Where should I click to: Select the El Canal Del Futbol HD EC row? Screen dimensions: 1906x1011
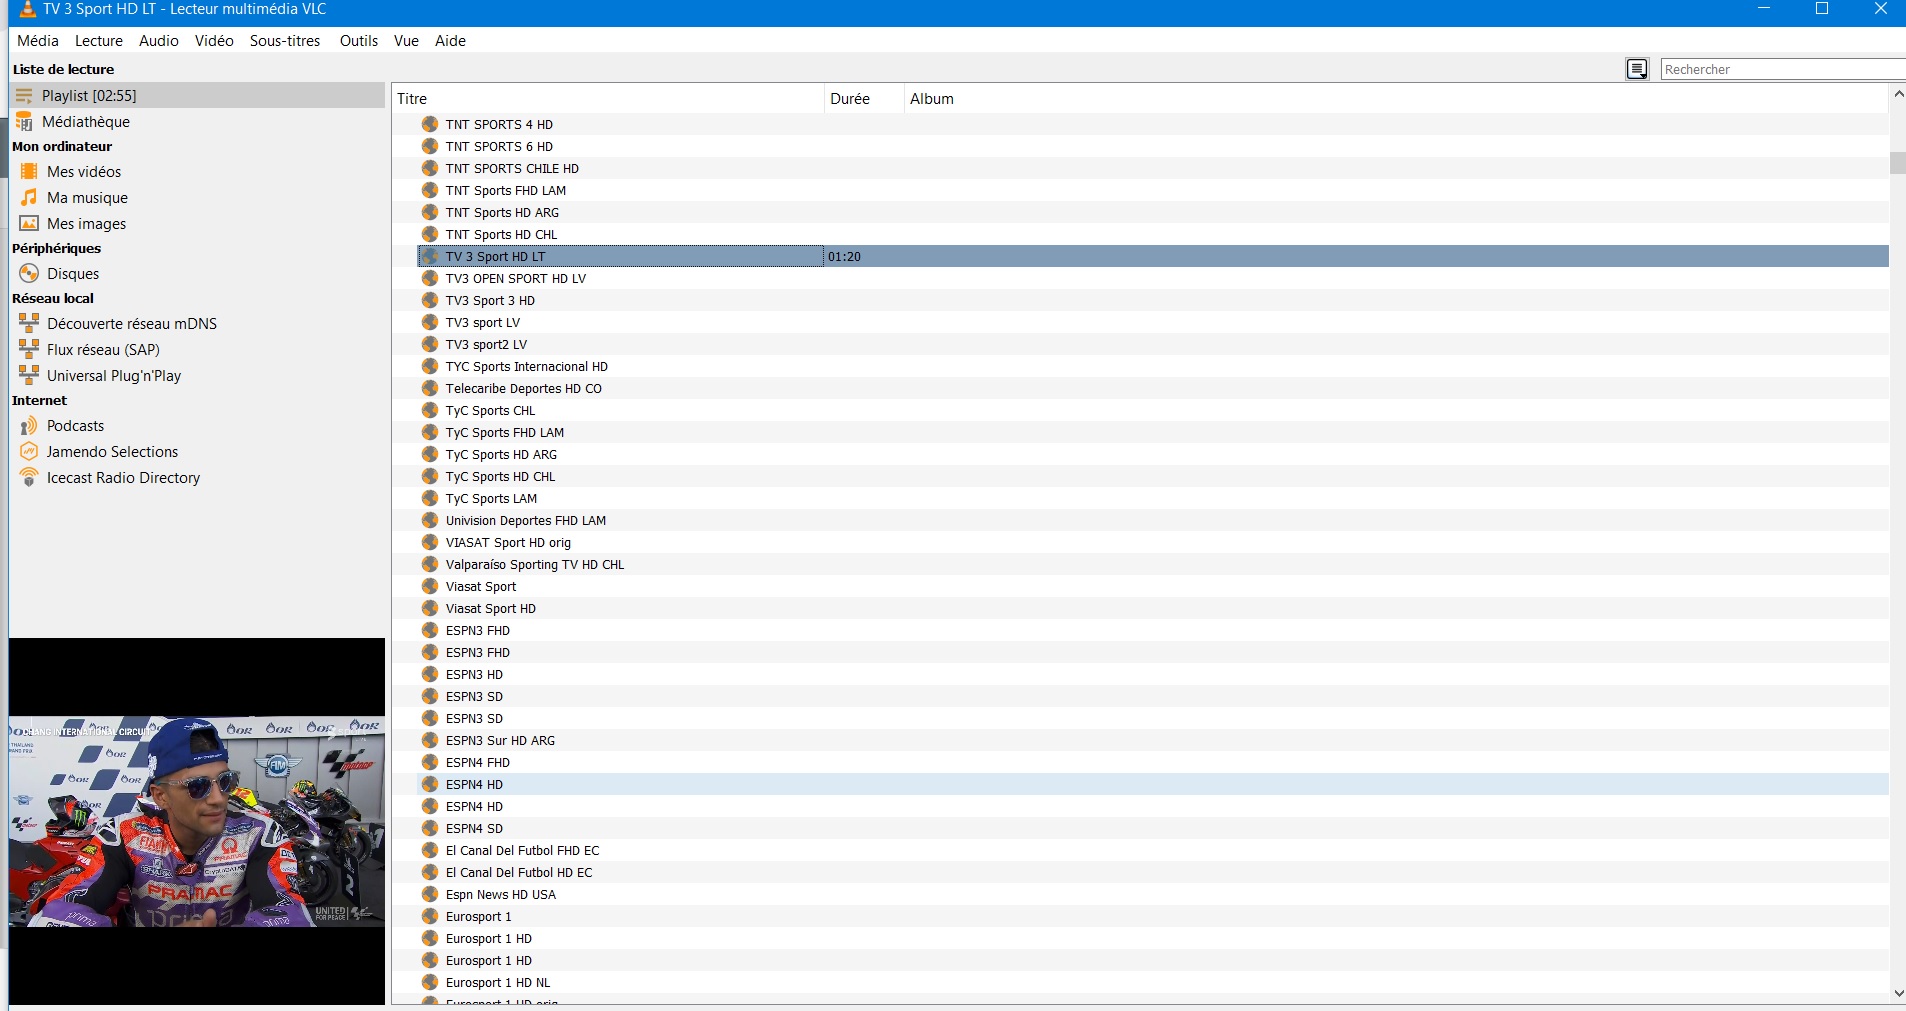[x=1153, y=872]
